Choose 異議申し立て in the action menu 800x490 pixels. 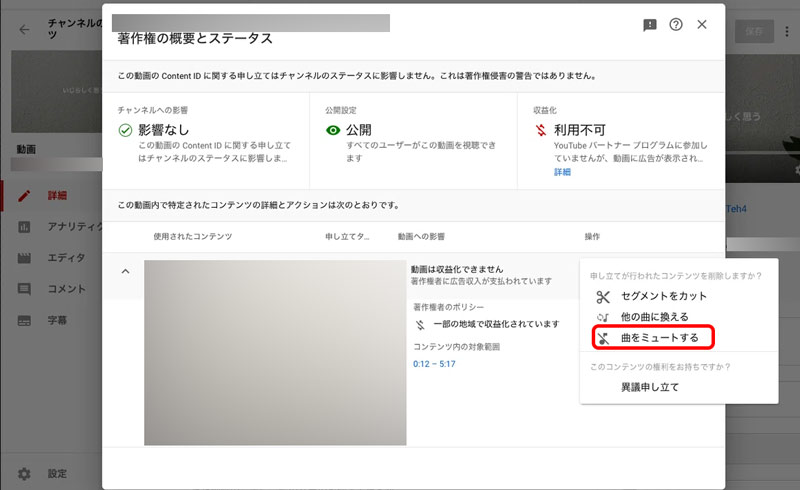click(650, 387)
